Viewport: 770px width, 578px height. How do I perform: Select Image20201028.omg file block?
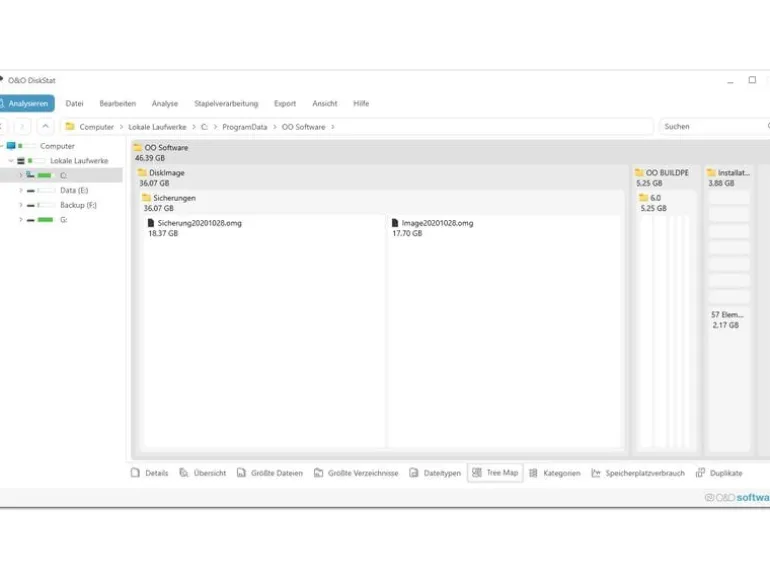tap(504, 331)
